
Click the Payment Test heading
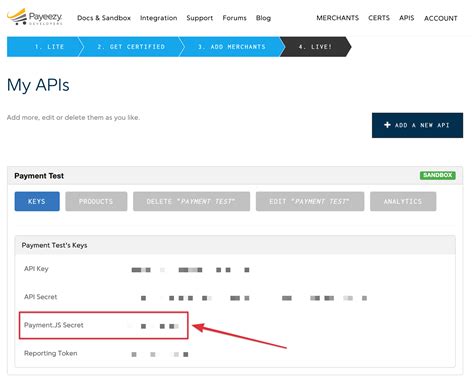pos(39,176)
